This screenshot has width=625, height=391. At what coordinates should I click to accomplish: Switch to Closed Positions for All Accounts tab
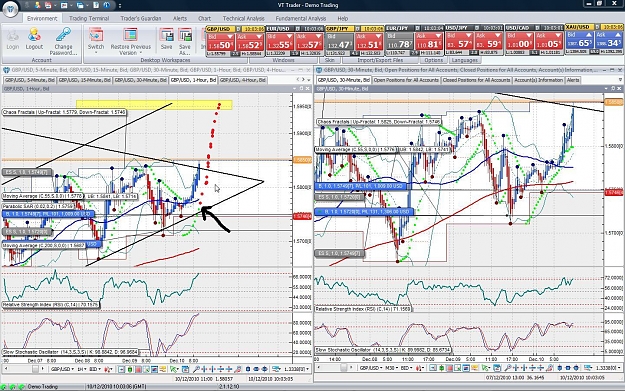(476, 80)
